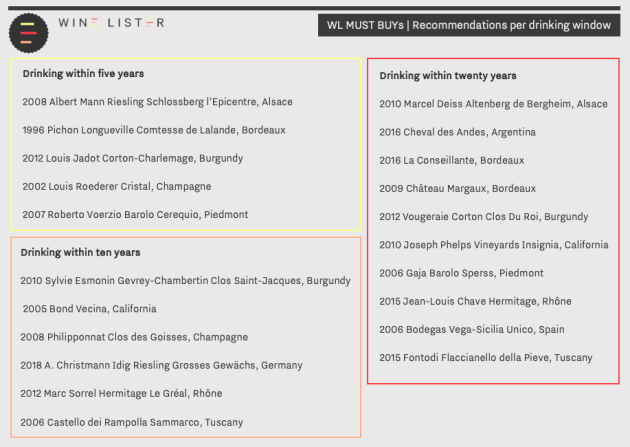
Task: Select the 'Drinking within ten years' heading
Action: click(x=80, y=252)
